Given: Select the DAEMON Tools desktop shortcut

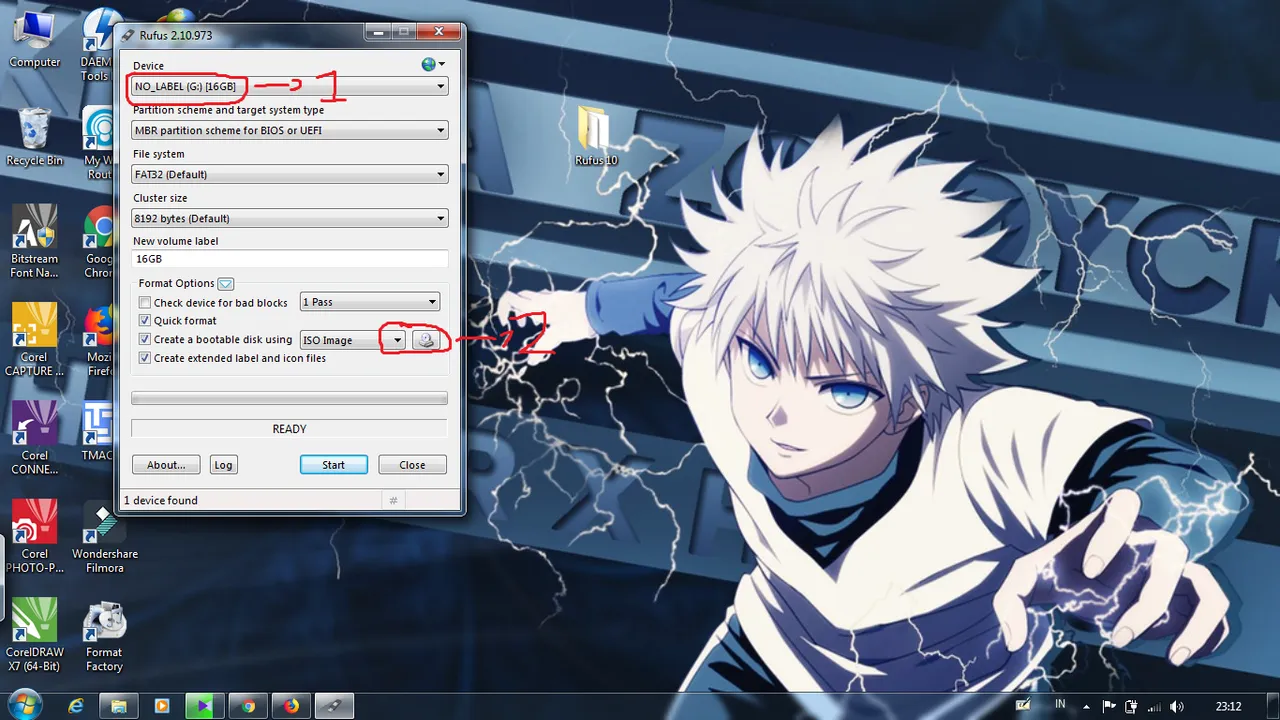Looking at the screenshot, I should pyautogui.click(x=98, y=45).
